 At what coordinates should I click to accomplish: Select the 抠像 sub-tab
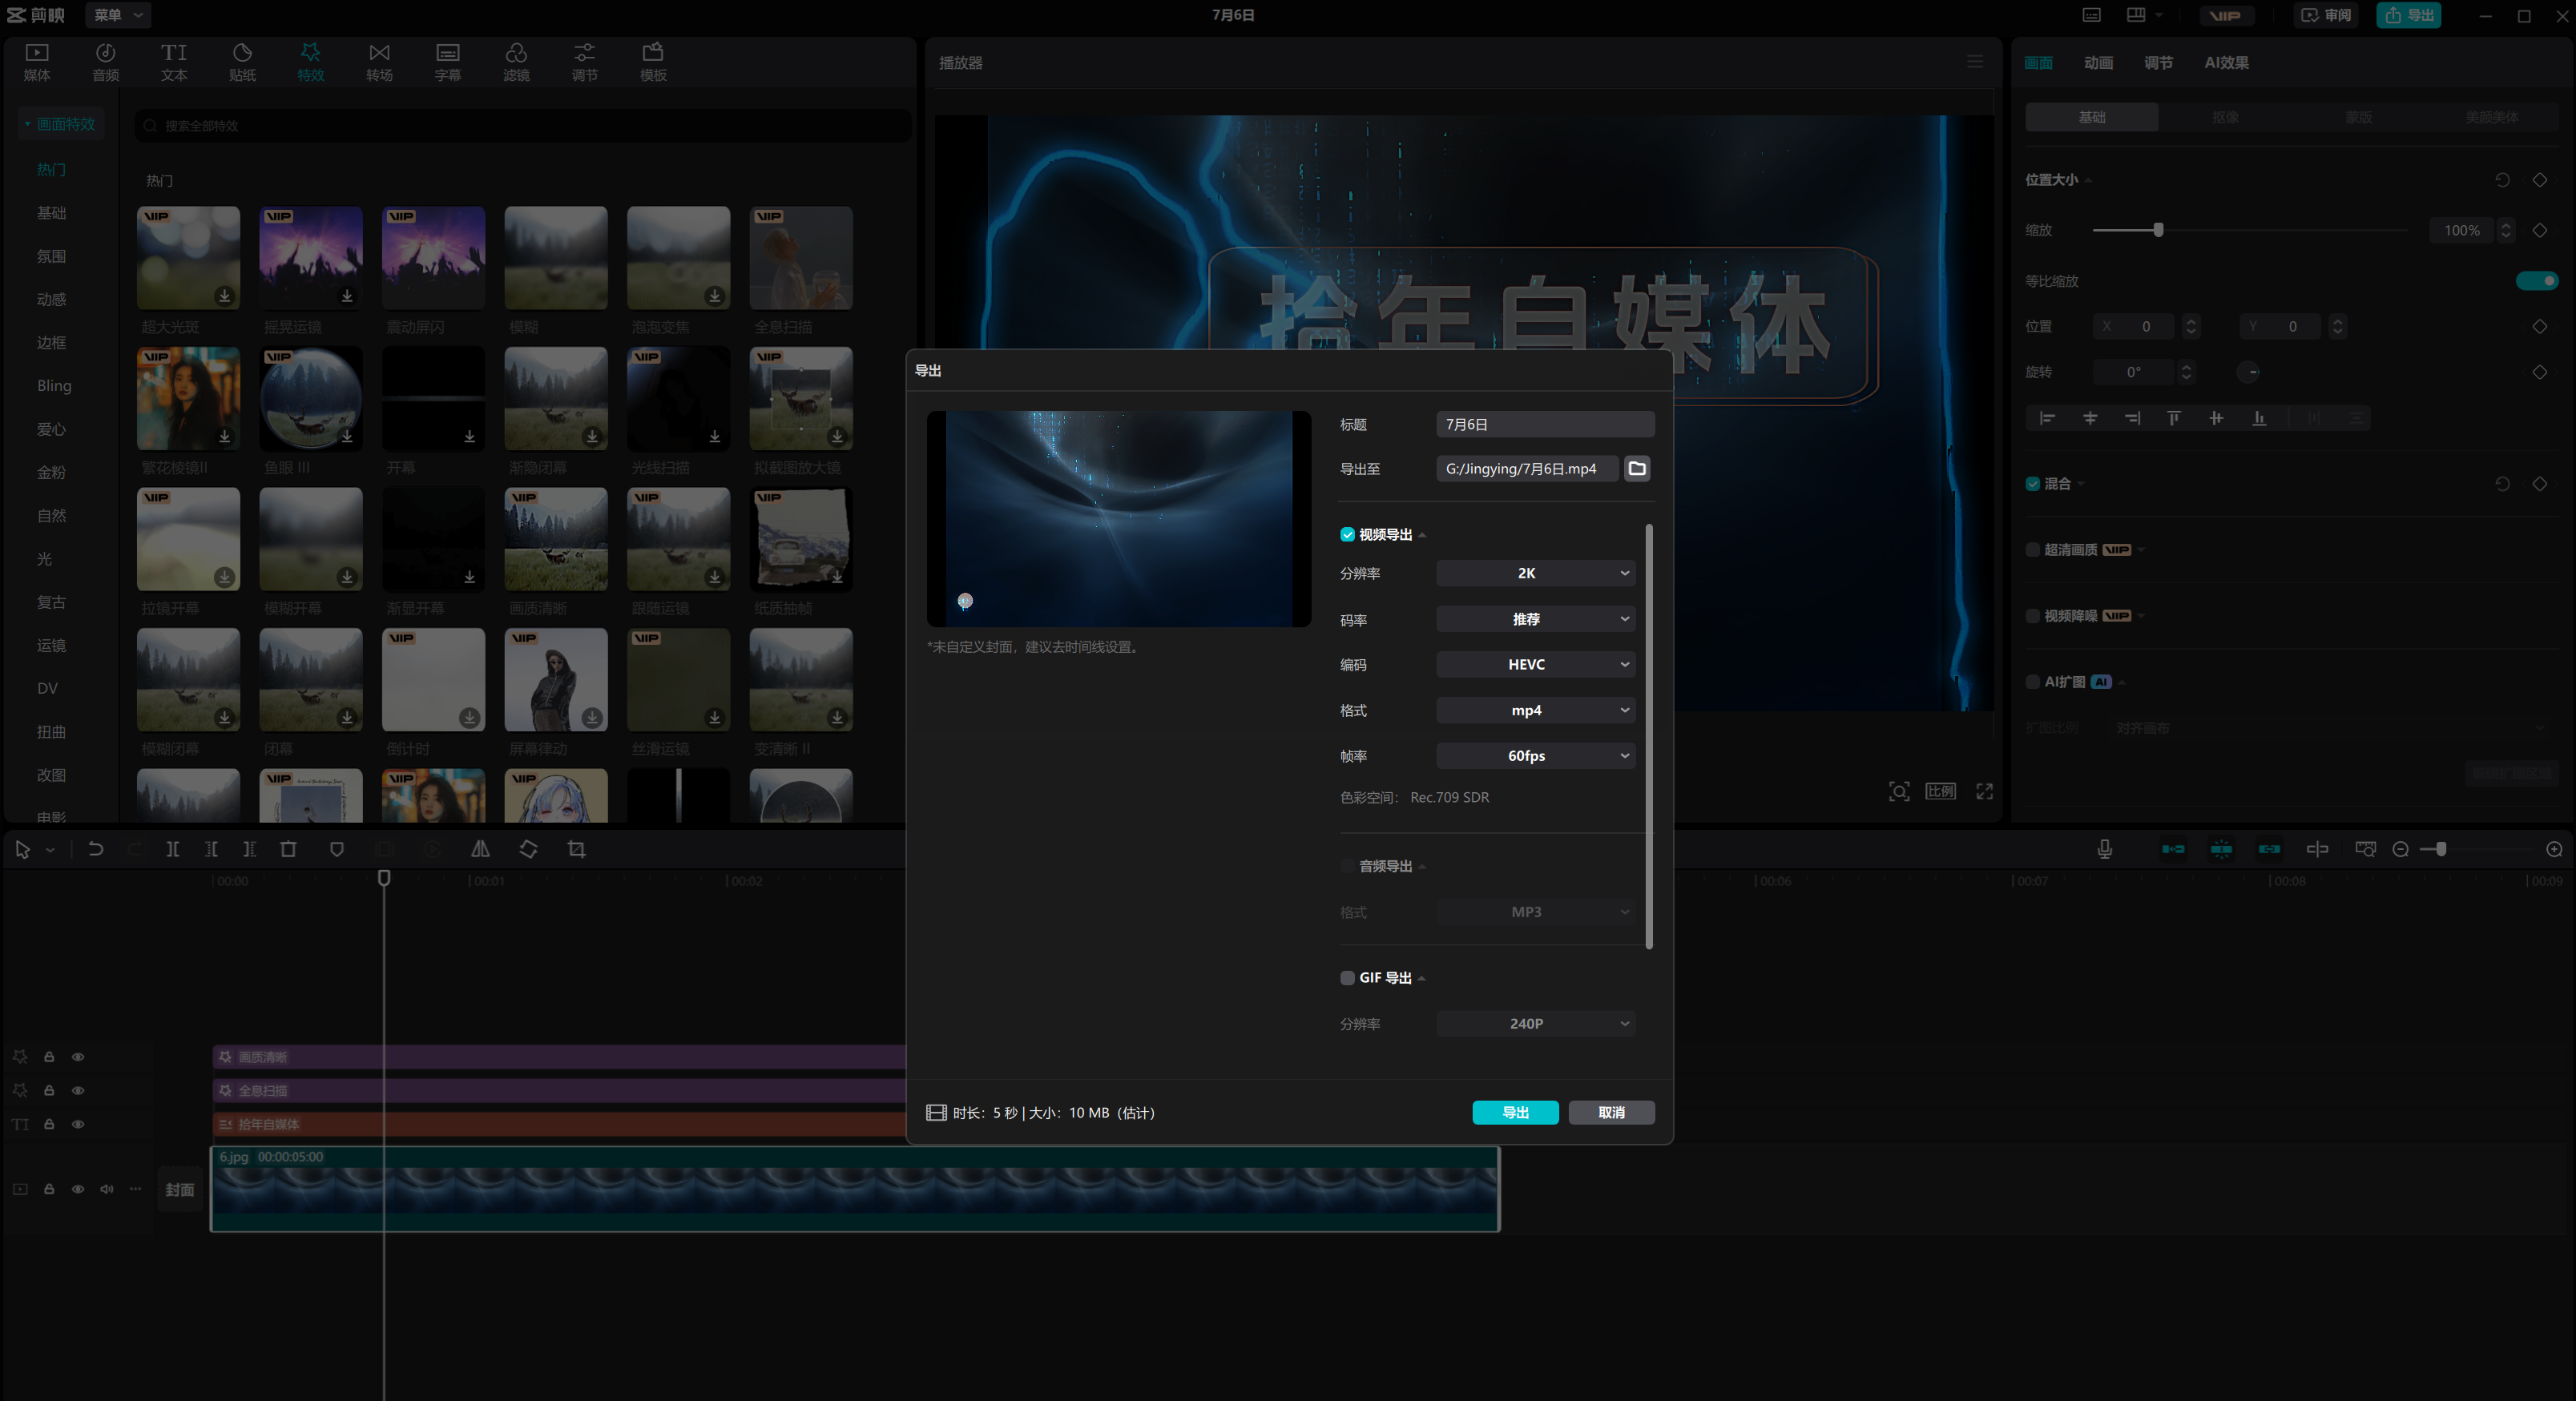(x=2225, y=117)
